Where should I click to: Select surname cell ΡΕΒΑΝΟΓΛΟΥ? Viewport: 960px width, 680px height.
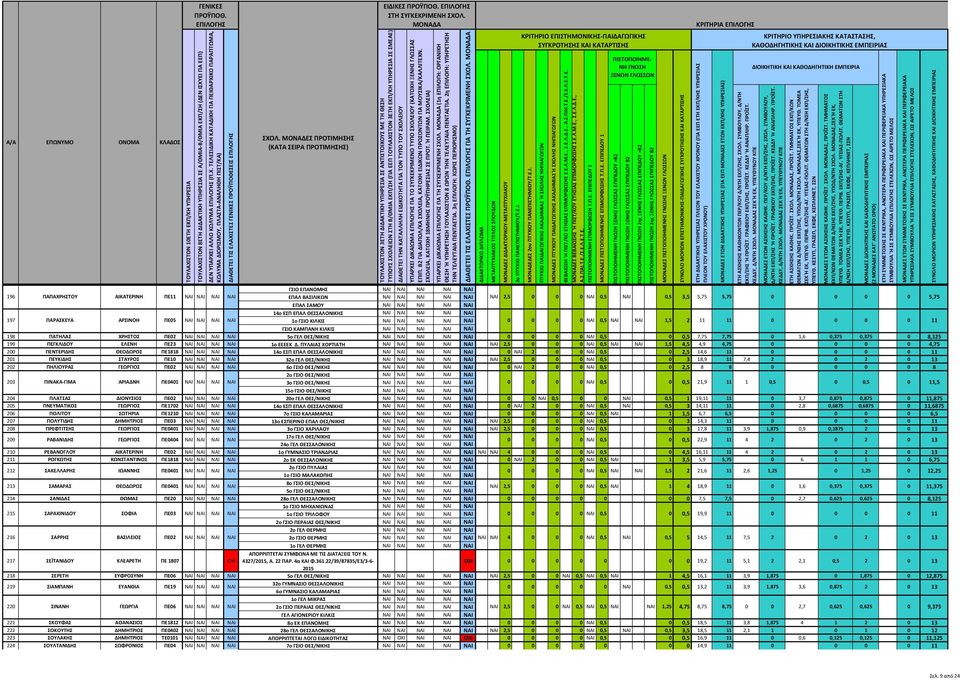click(x=59, y=451)
